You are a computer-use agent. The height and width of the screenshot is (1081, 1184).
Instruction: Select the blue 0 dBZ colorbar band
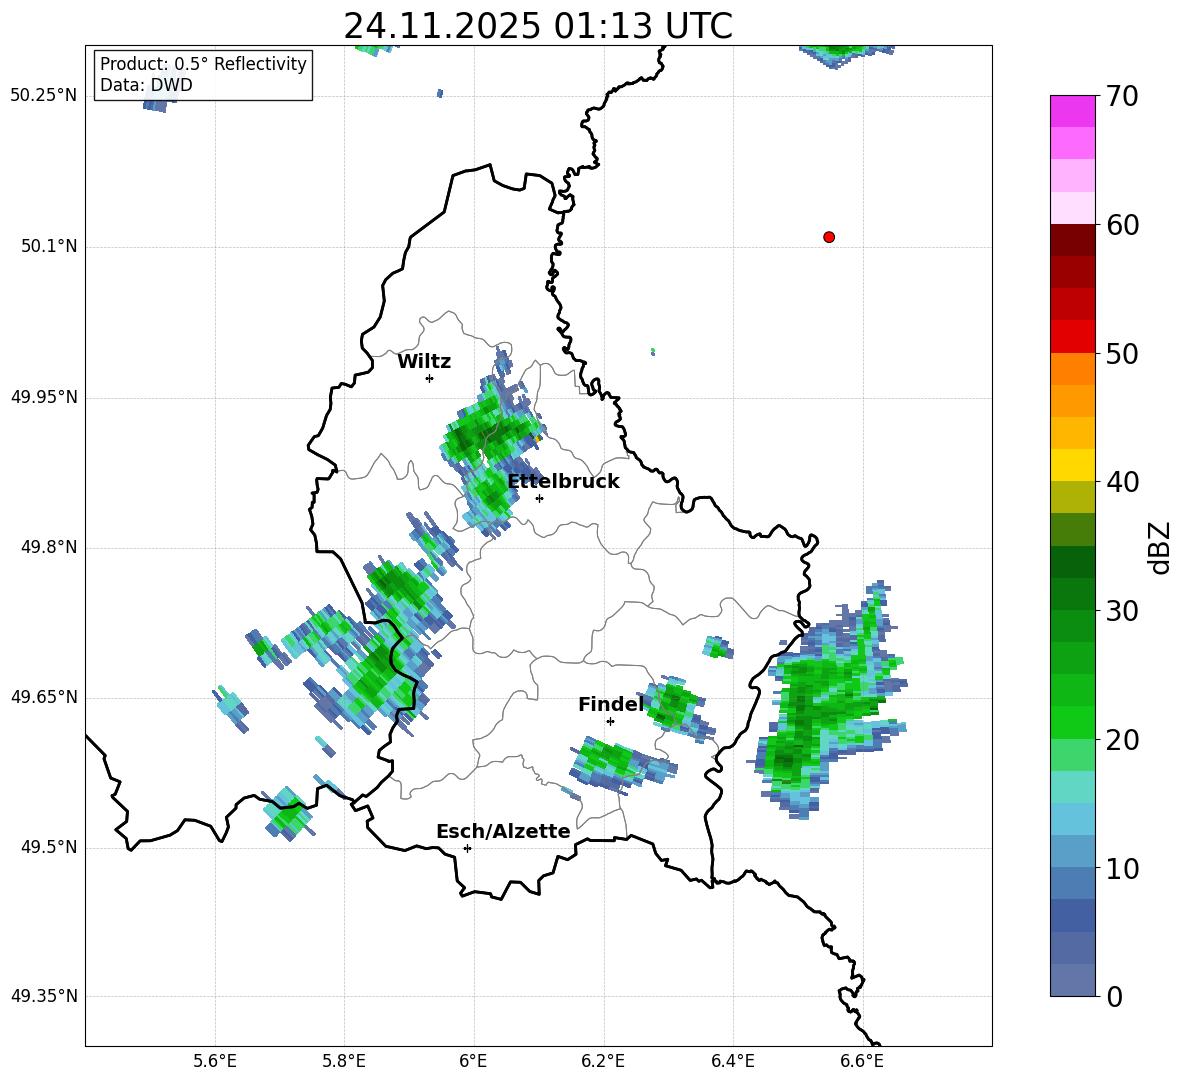pyautogui.click(x=1072, y=980)
